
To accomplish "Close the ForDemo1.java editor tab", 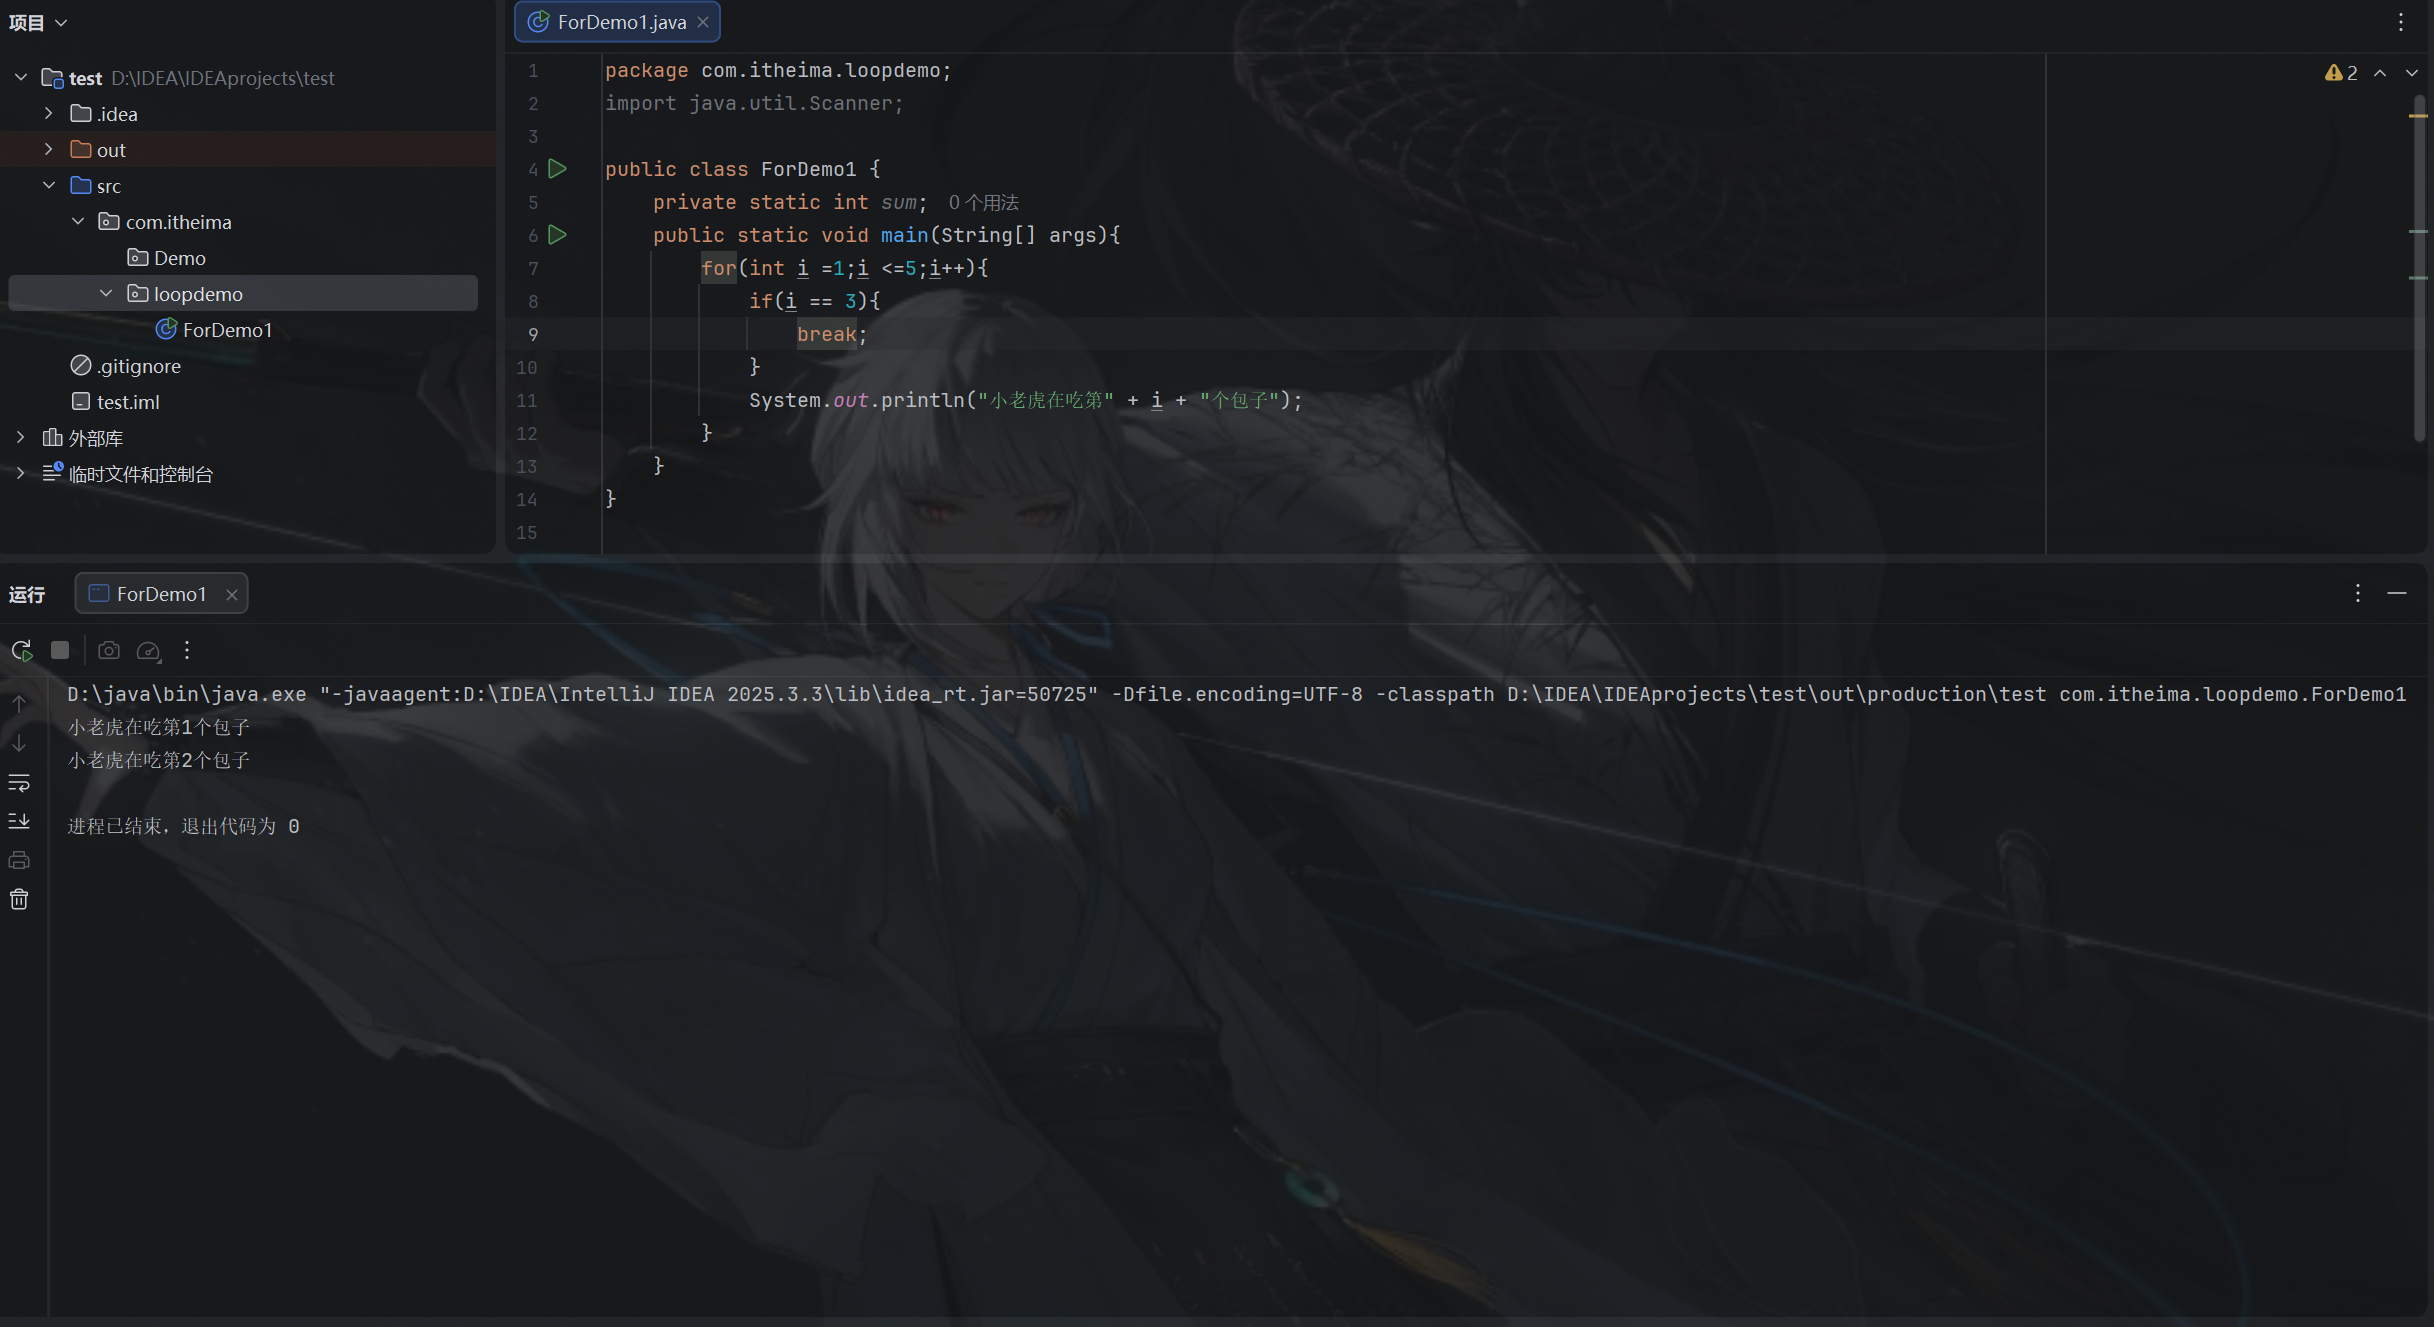I will (703, 22).
